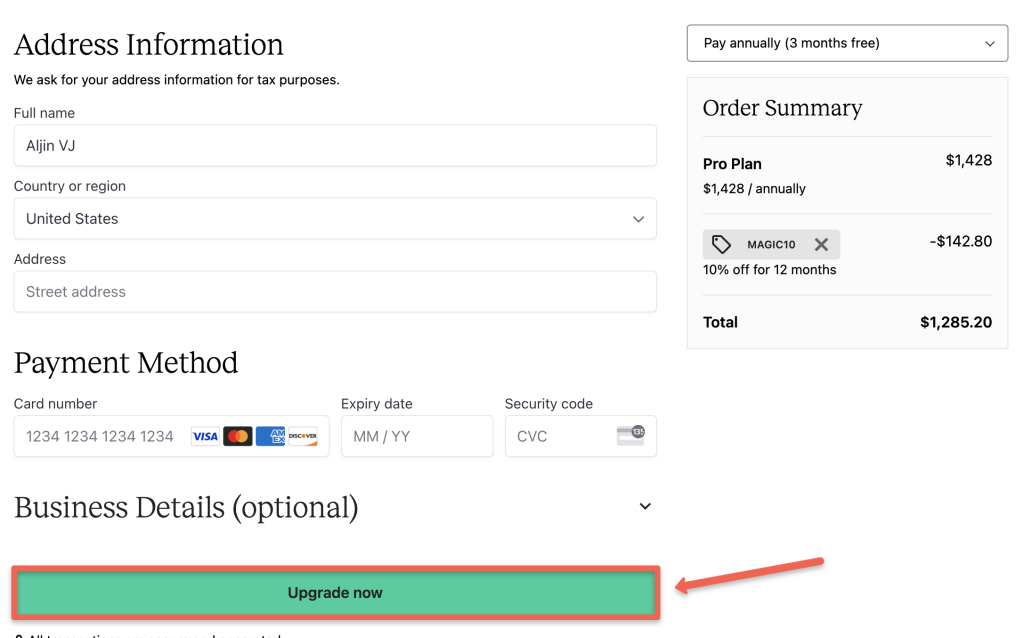Screen dimensions: 1024x638
Task: Click the Full name input field
Action: click(335, 145)
